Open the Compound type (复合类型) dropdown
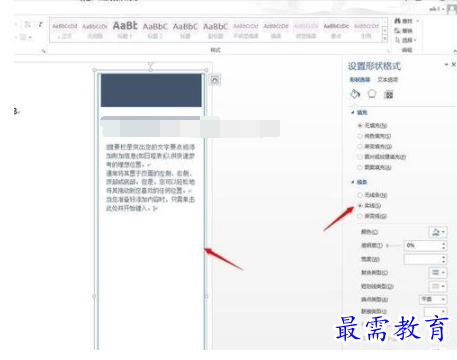The height and width of the screenshot is (360, 457). 438,273
